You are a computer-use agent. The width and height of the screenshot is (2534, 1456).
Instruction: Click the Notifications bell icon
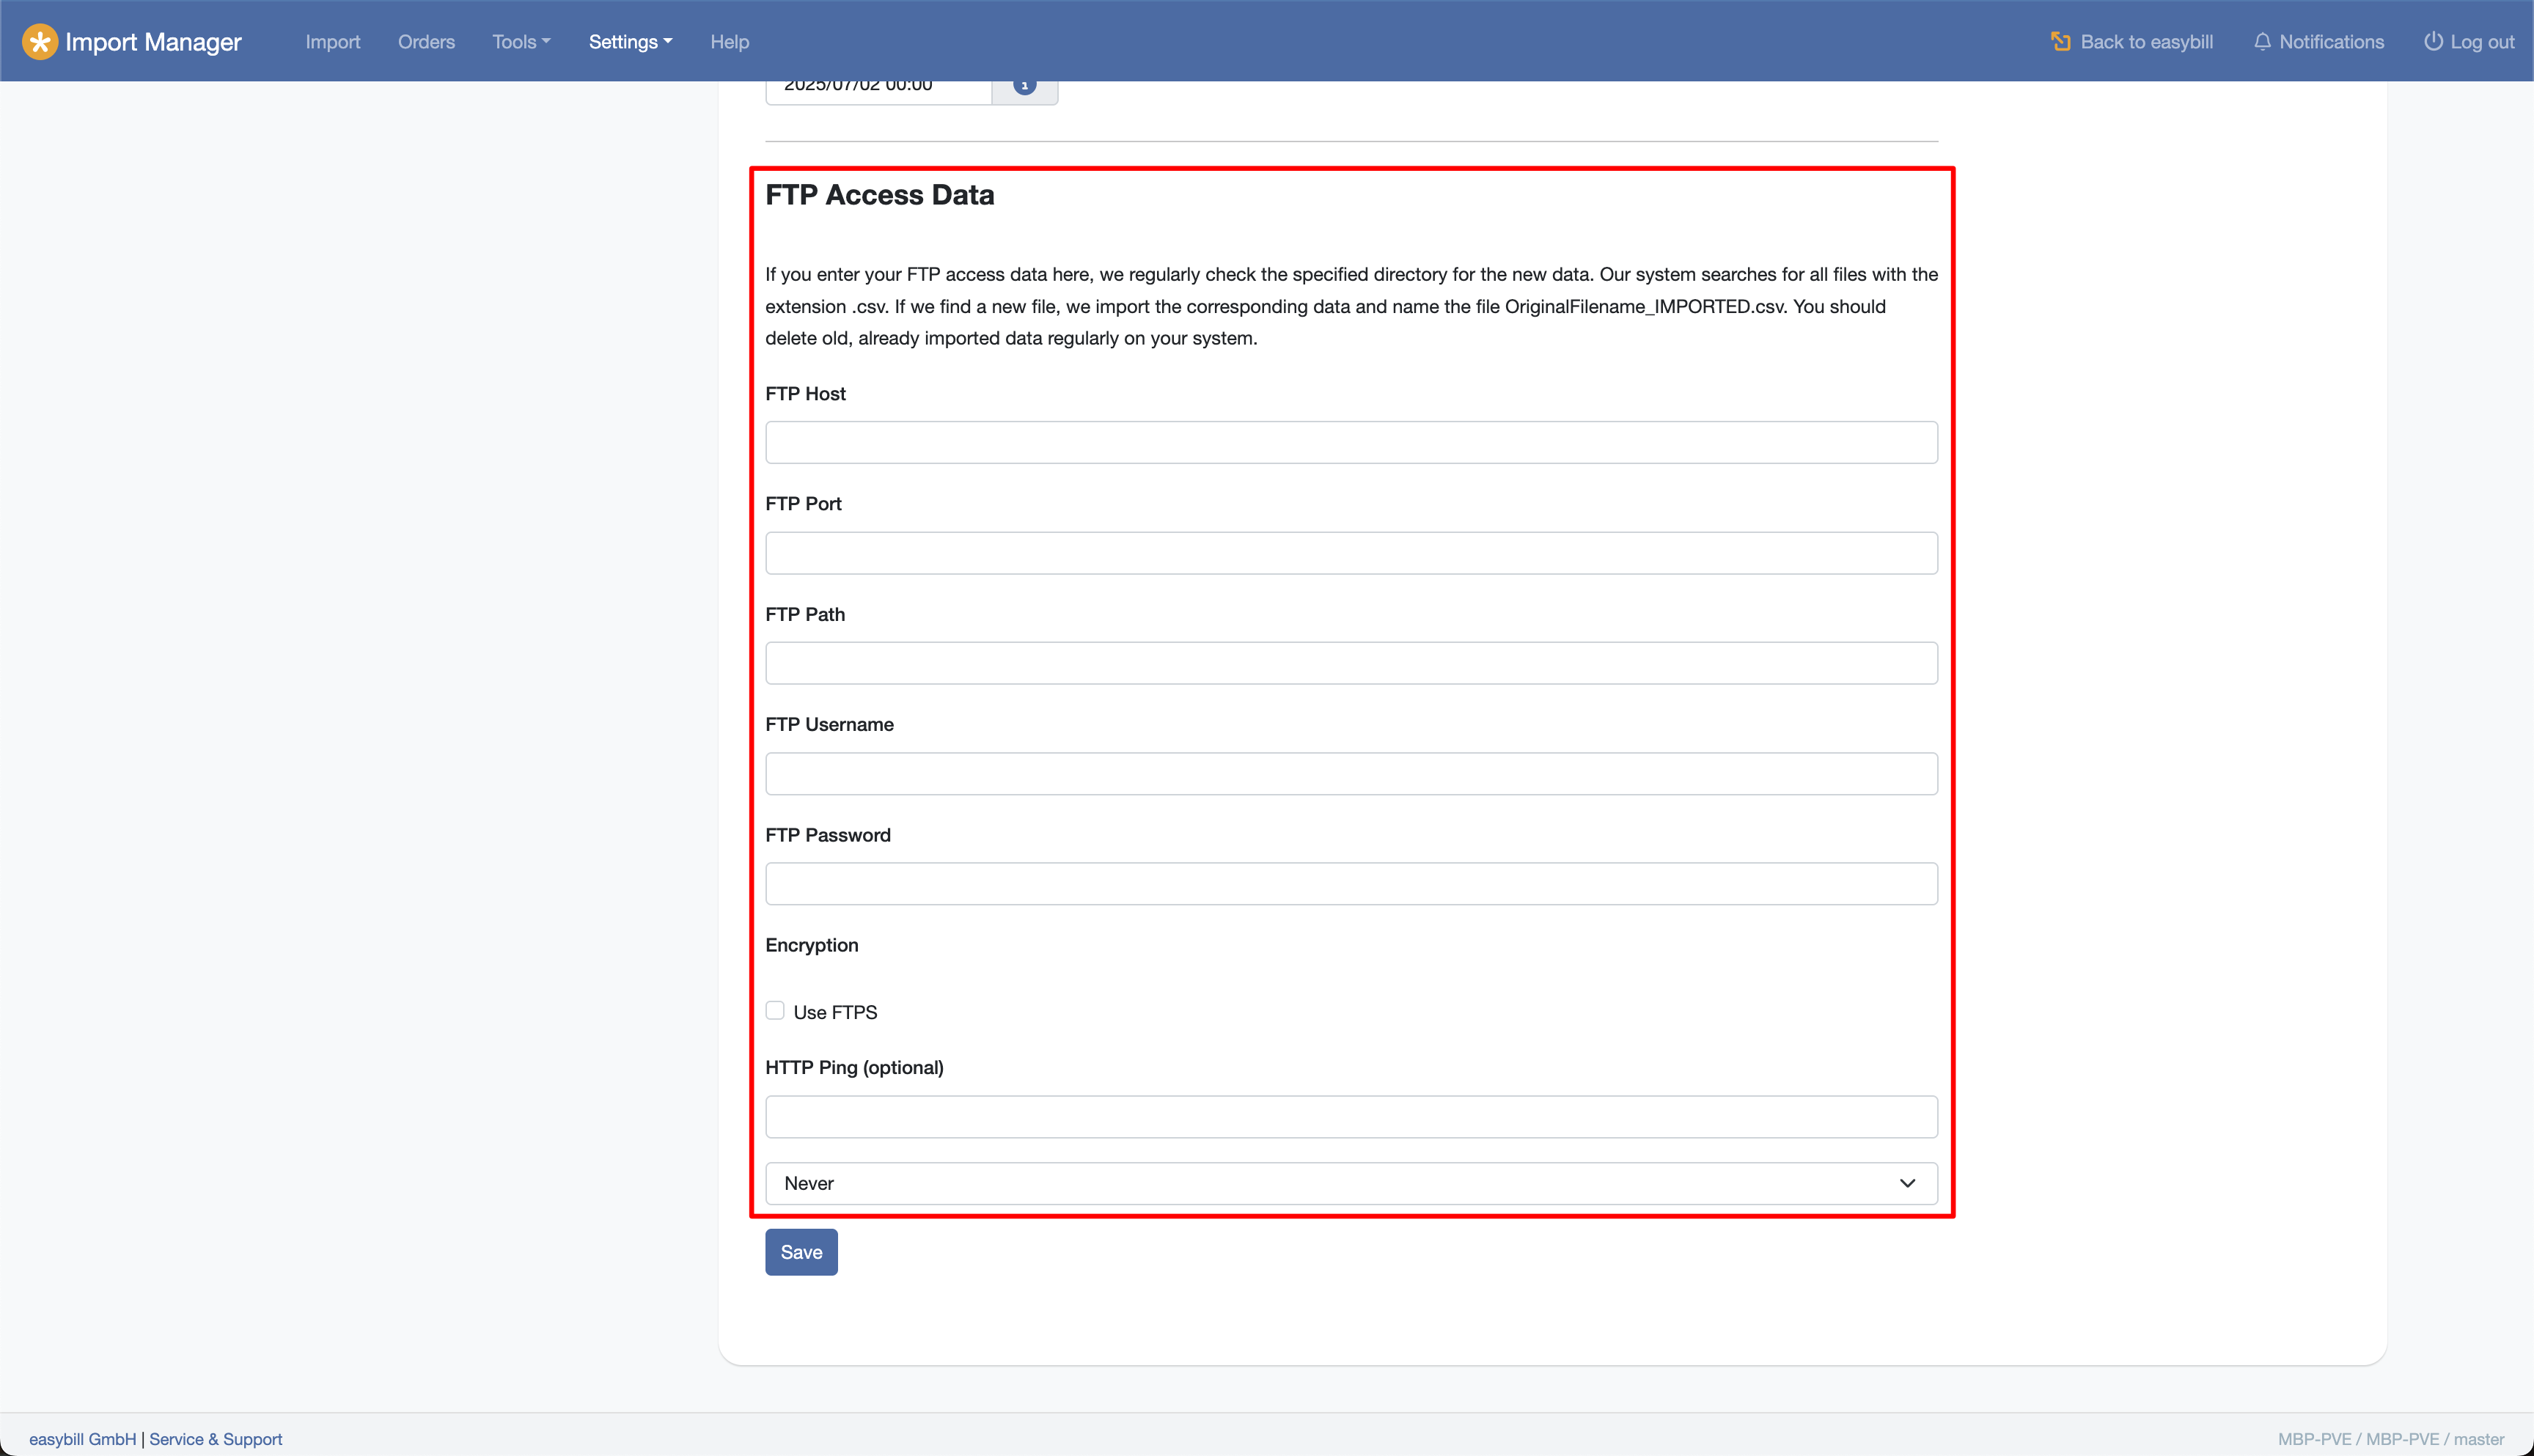point(2262,42)
